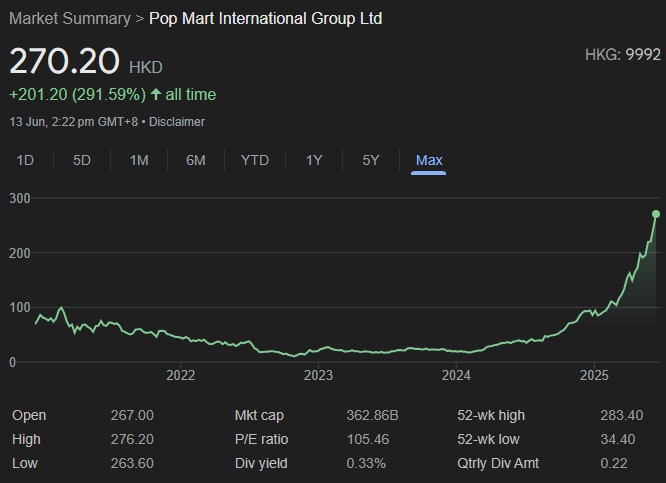The image size is (666, 483).
Task: Click the HKD currency label
Action: coord(146,68)
